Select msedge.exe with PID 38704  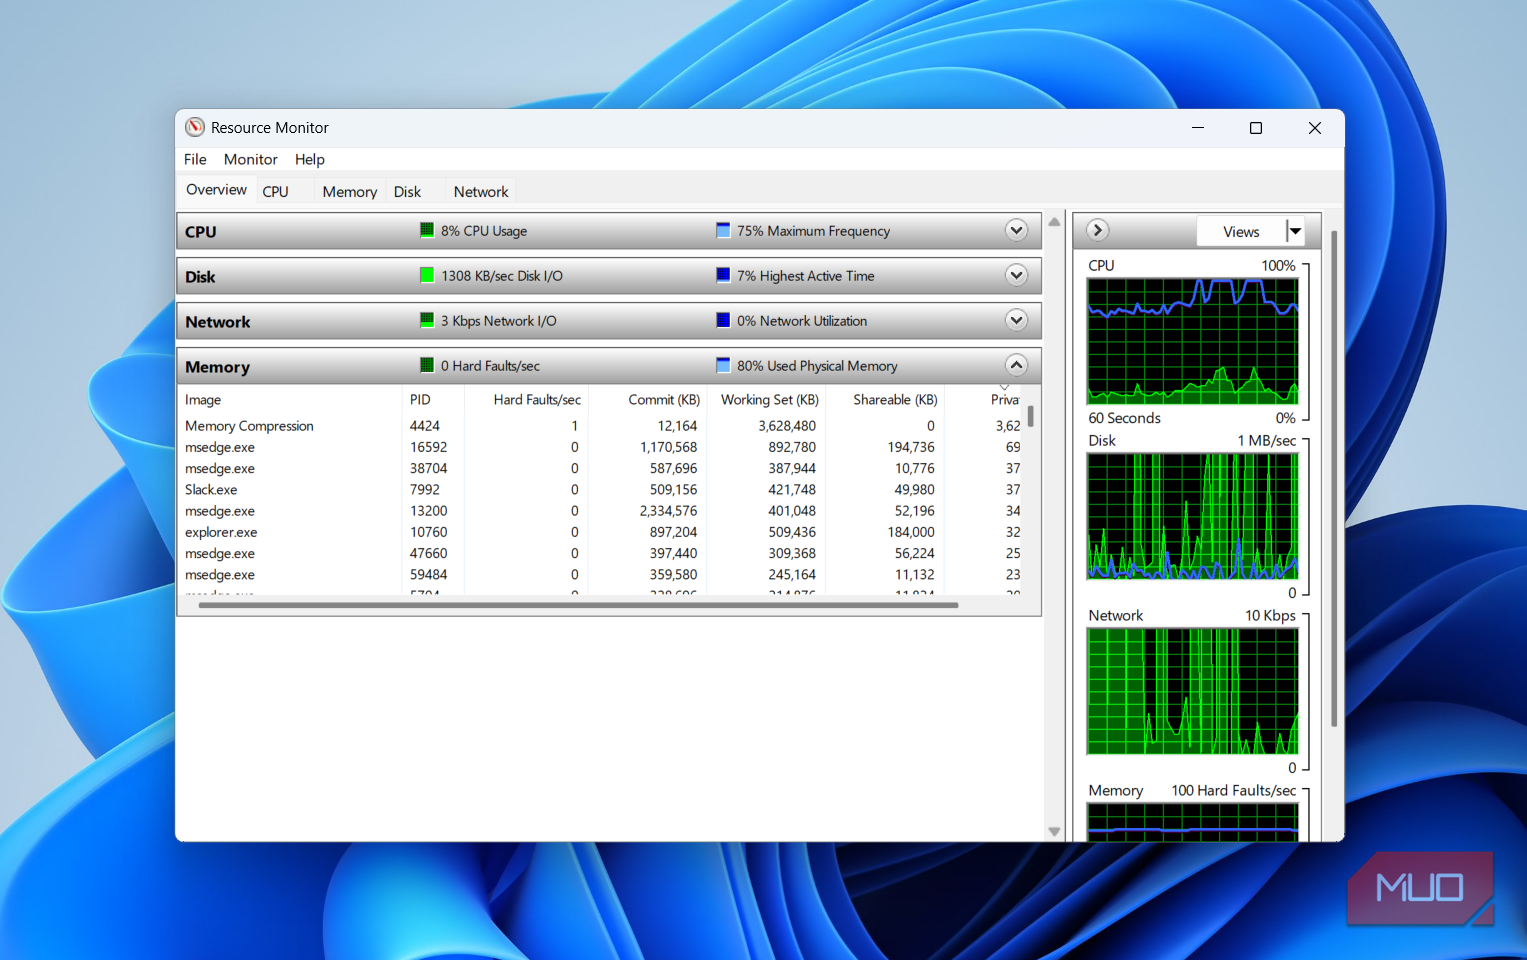tap(600, 468)
